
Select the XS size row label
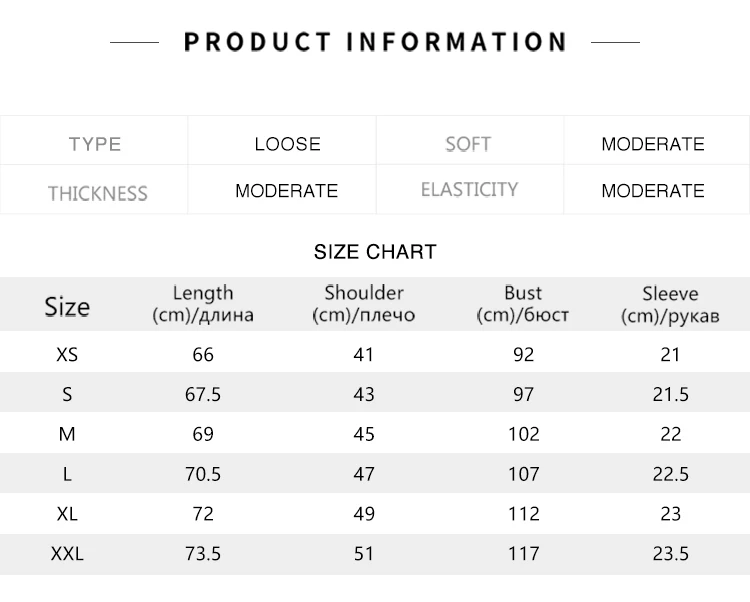pyautogui.click(x=67, y=354)
